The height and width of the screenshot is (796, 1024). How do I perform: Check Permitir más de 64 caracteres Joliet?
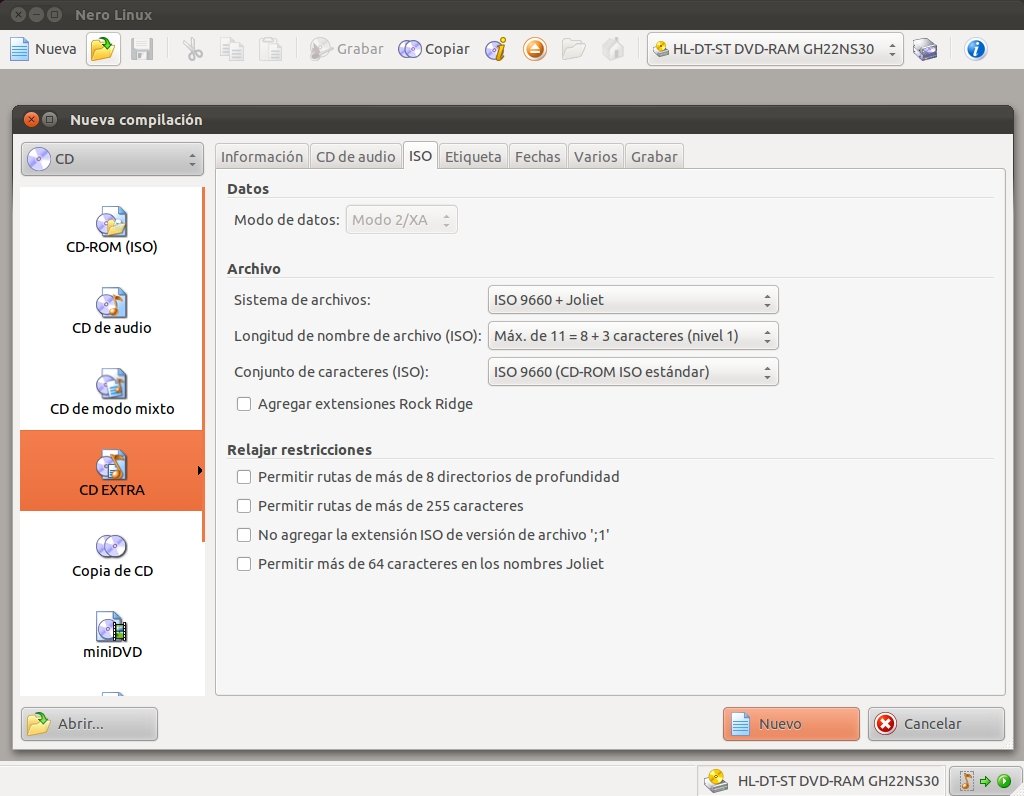tap(244, 564)
